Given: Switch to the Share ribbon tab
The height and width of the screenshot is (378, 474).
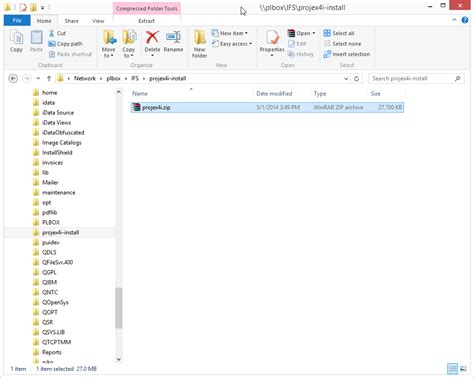Looking at the screenshot, I should point(71,21).
